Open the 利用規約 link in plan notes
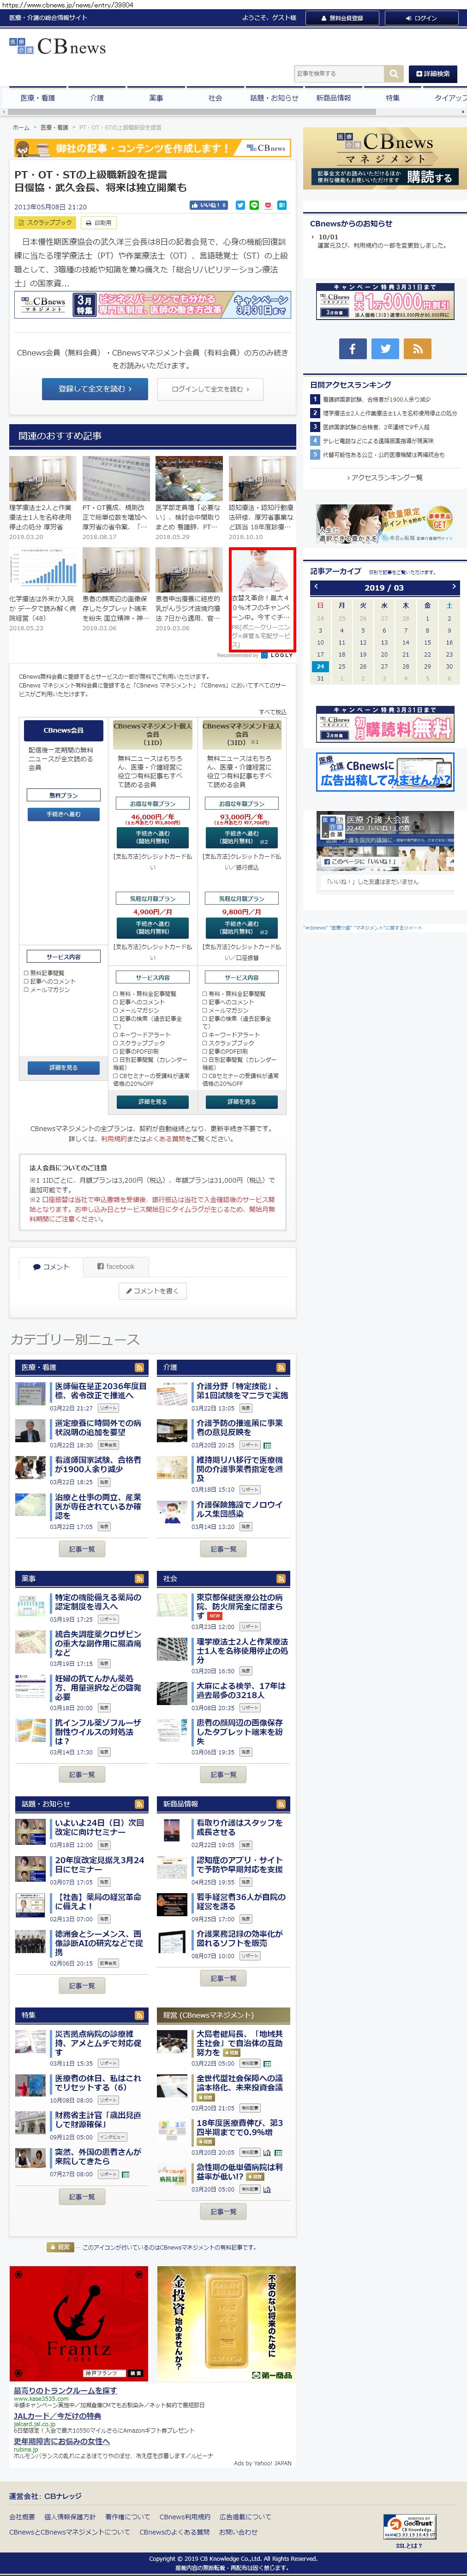 pos(113,1138)
